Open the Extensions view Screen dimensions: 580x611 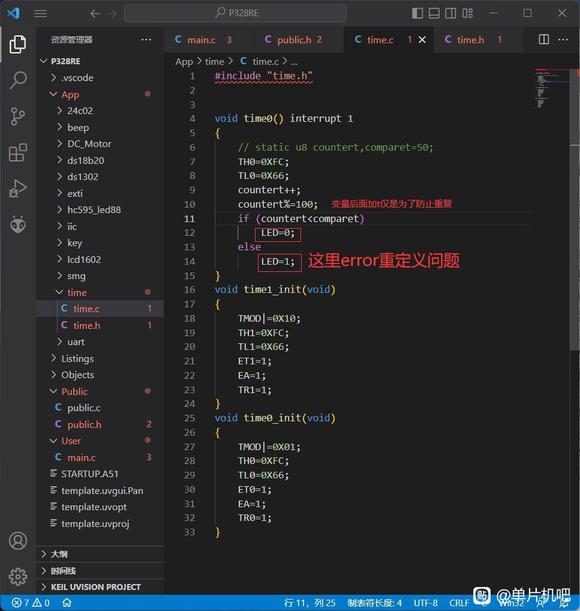18,152
